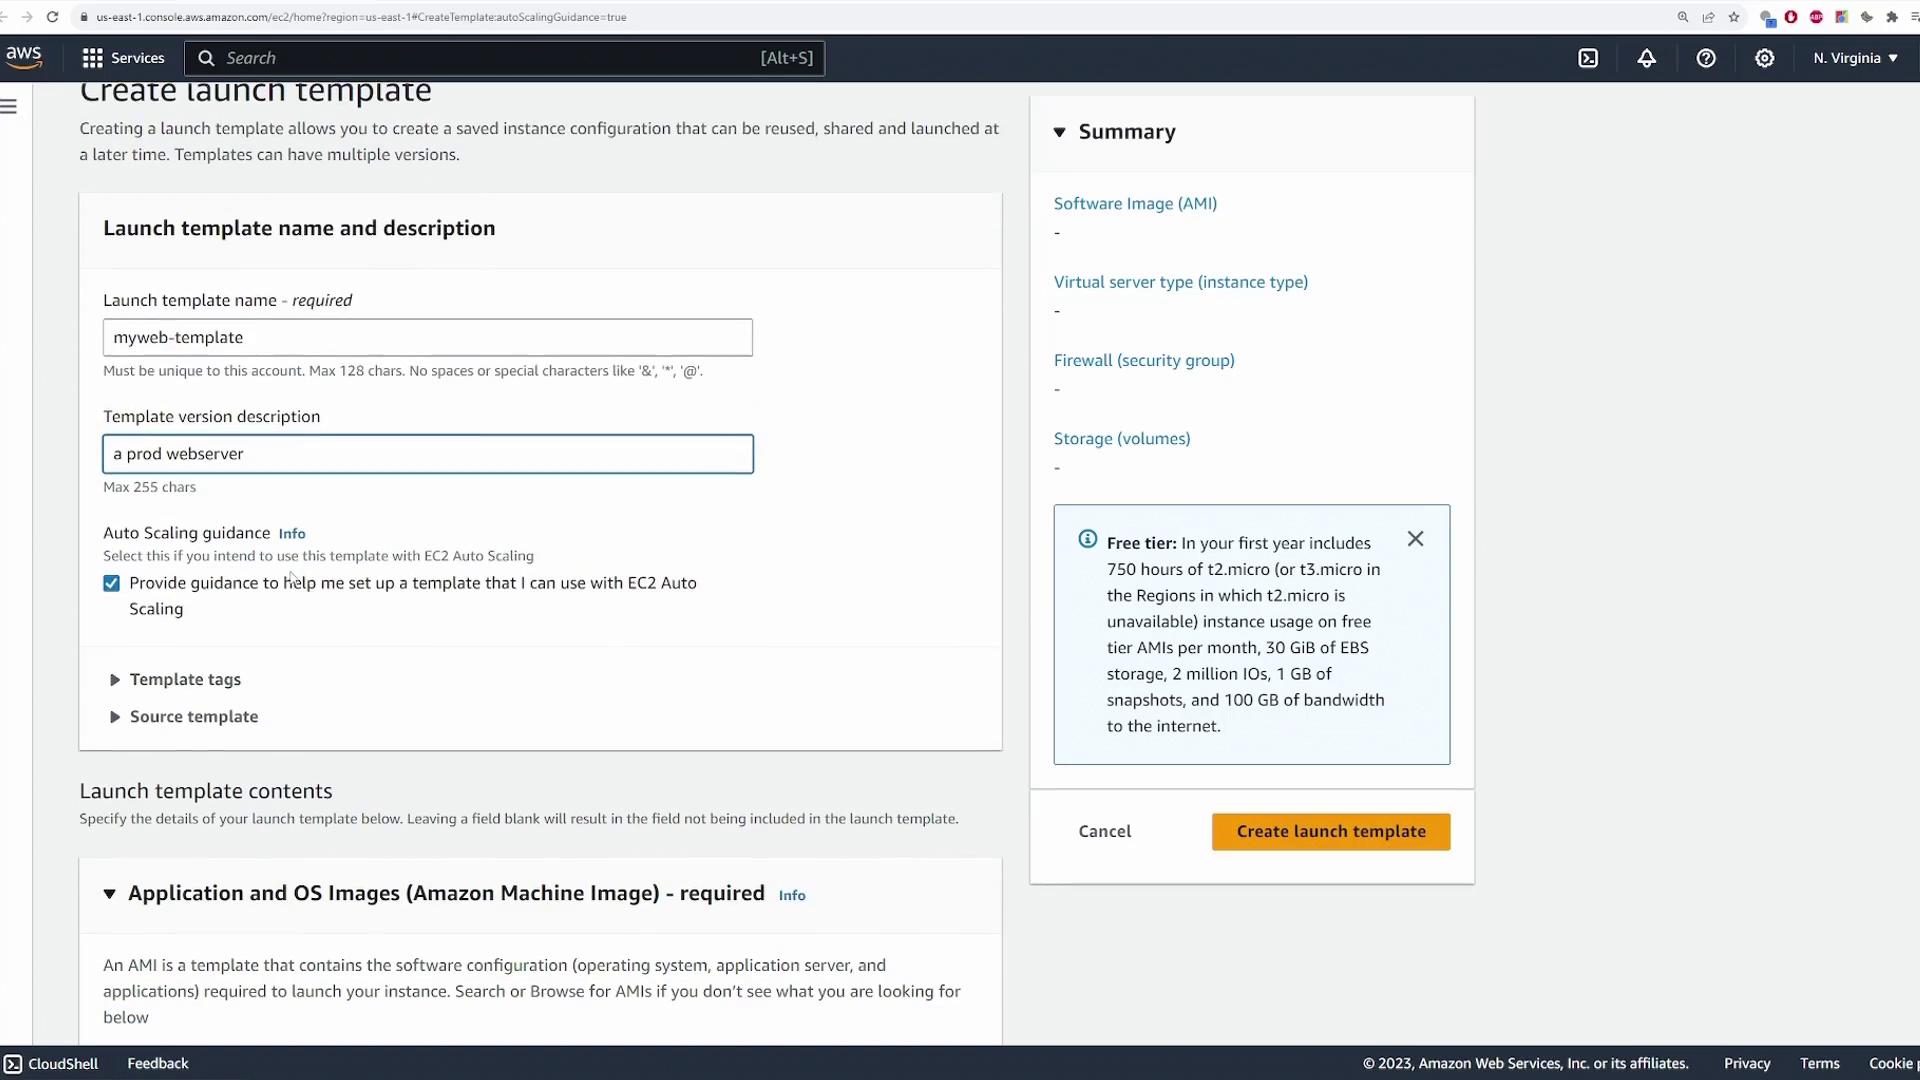Reload the page with browser refresh icon
The height and width of the screenshot is (1080, 1920).
coord(52,17)
